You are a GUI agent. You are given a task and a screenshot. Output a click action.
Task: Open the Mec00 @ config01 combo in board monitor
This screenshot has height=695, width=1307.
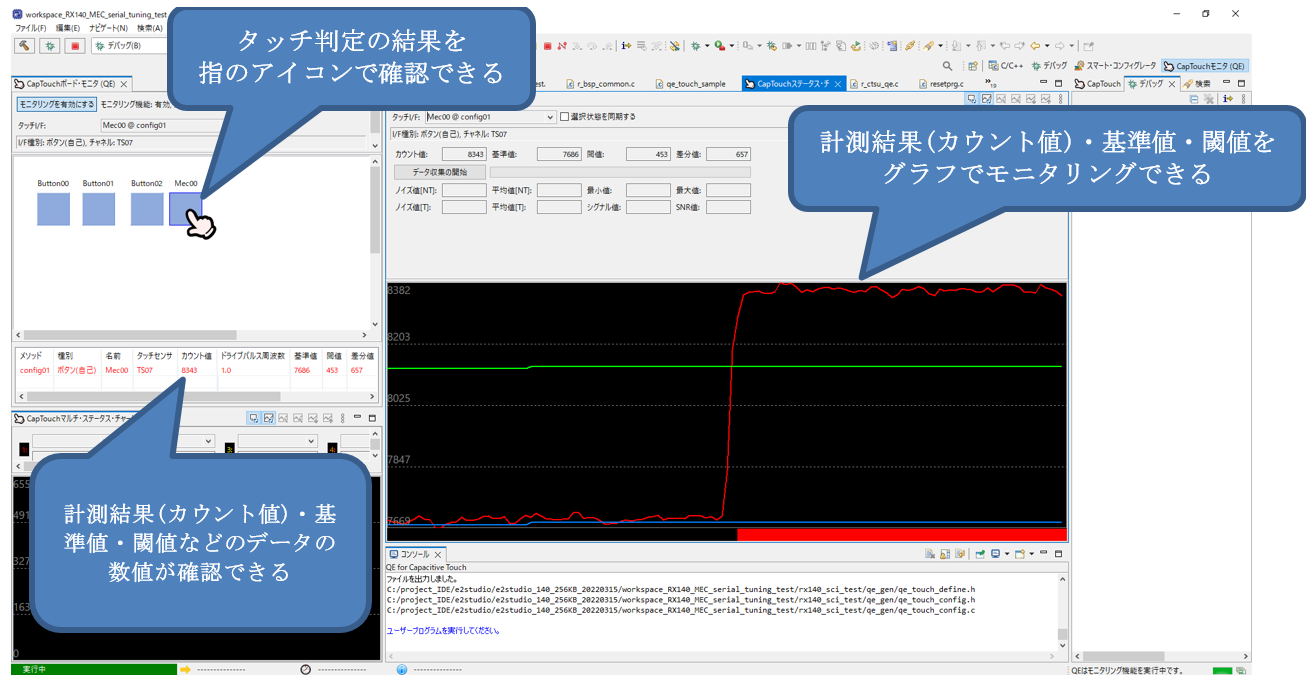(x=160, y=125)
